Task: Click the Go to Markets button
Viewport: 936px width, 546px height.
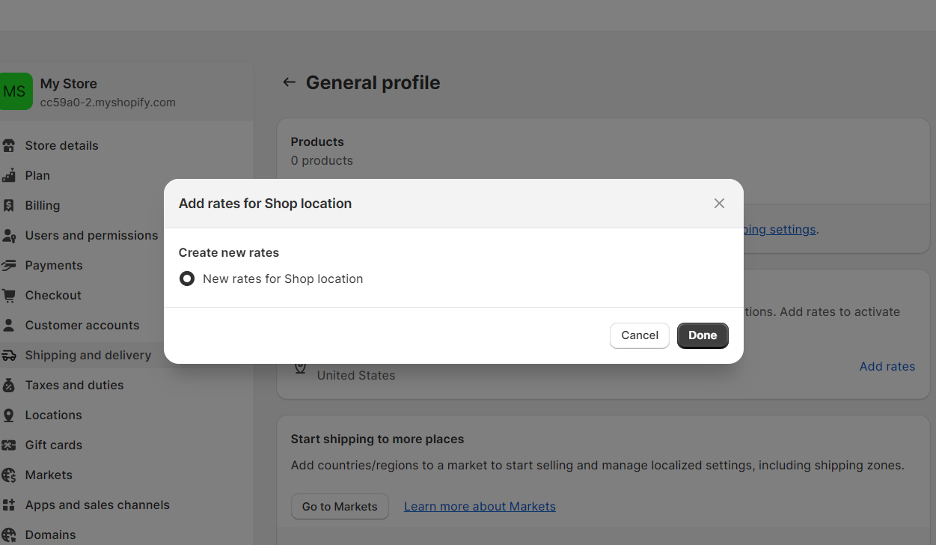Action: point(340,507)
